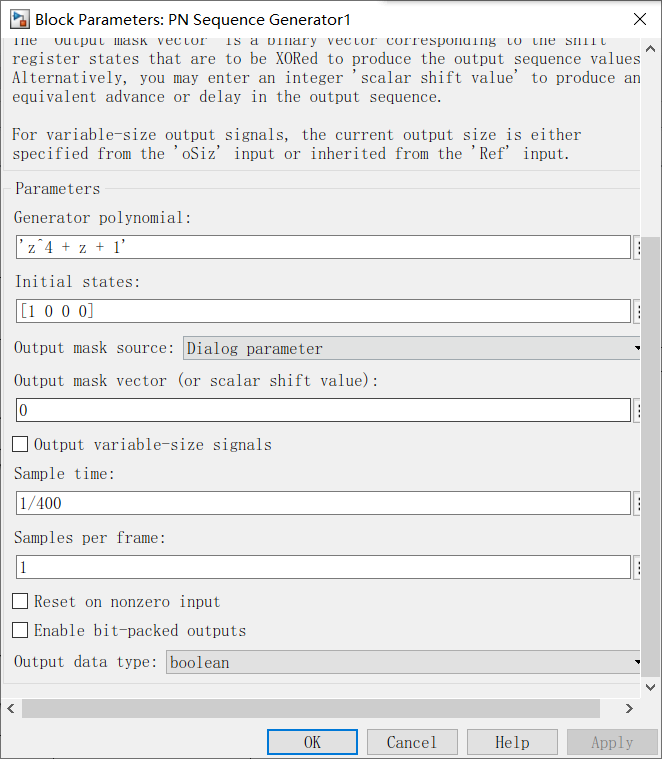This screenshot has height=759, width=662.
Task: Click the Cancel button
Action: [412, 742]
